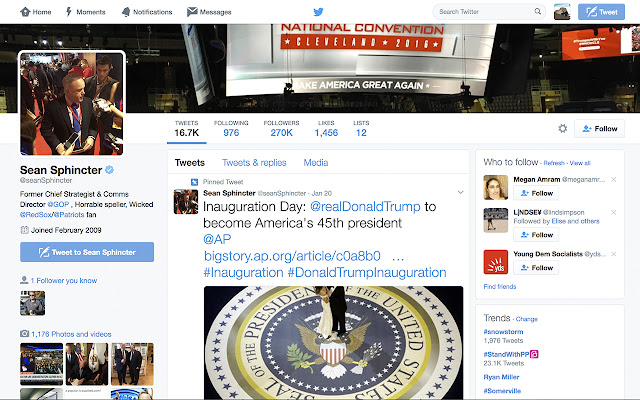Screen dimensions: 640x400
Task: Switch to the Media tab
Action: click(x=315, y=162)
